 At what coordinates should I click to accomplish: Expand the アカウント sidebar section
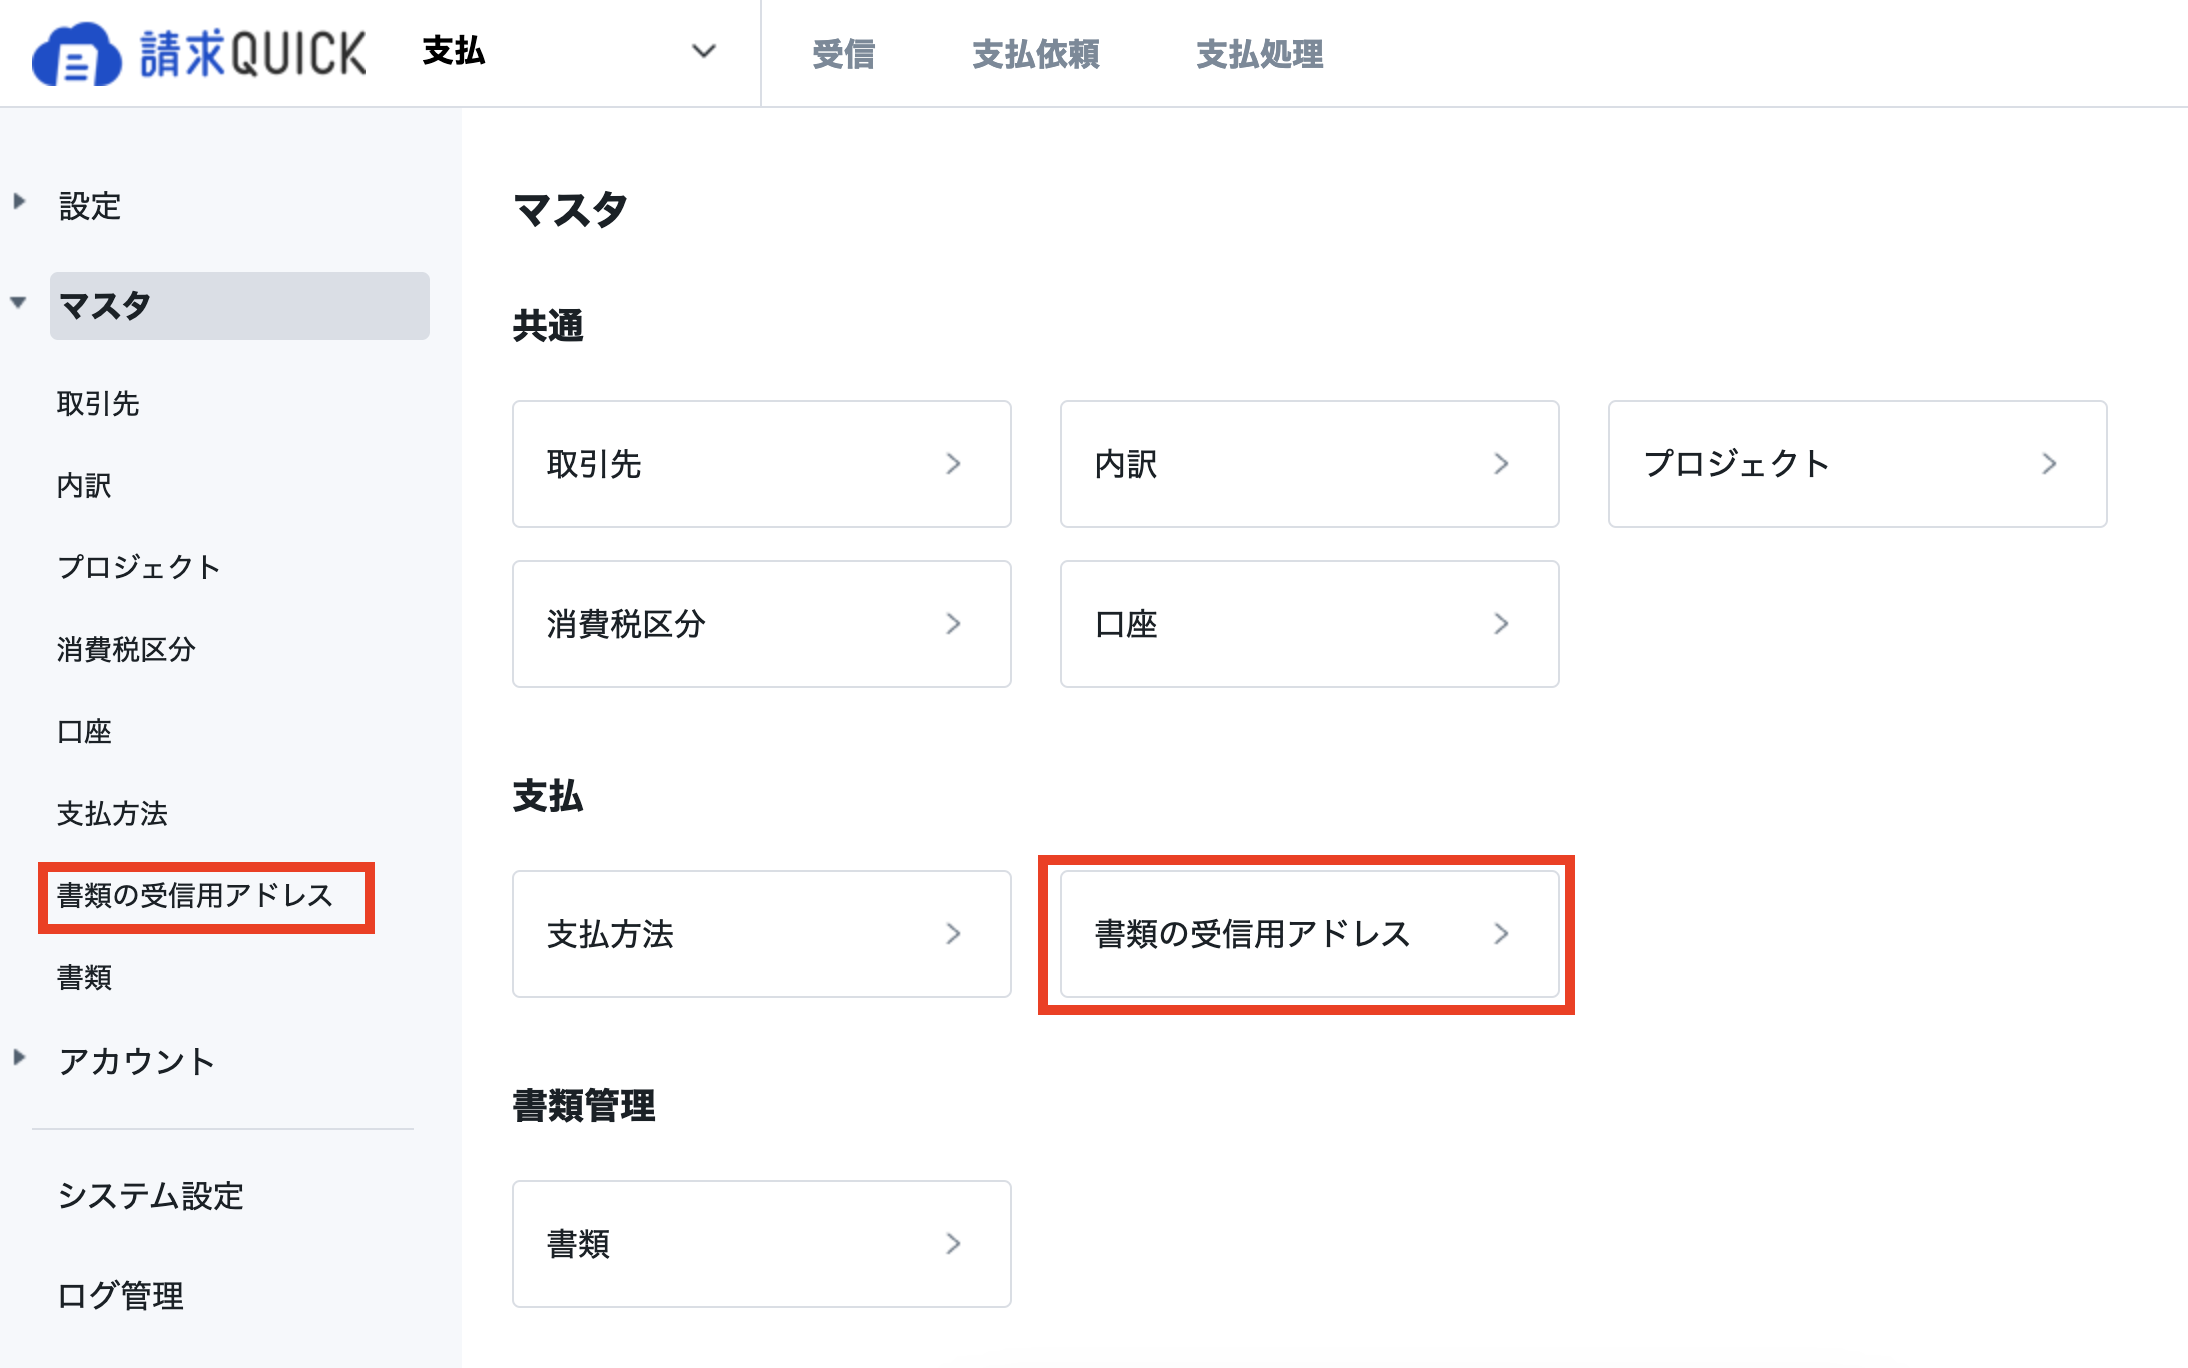tap(19, 1058)
